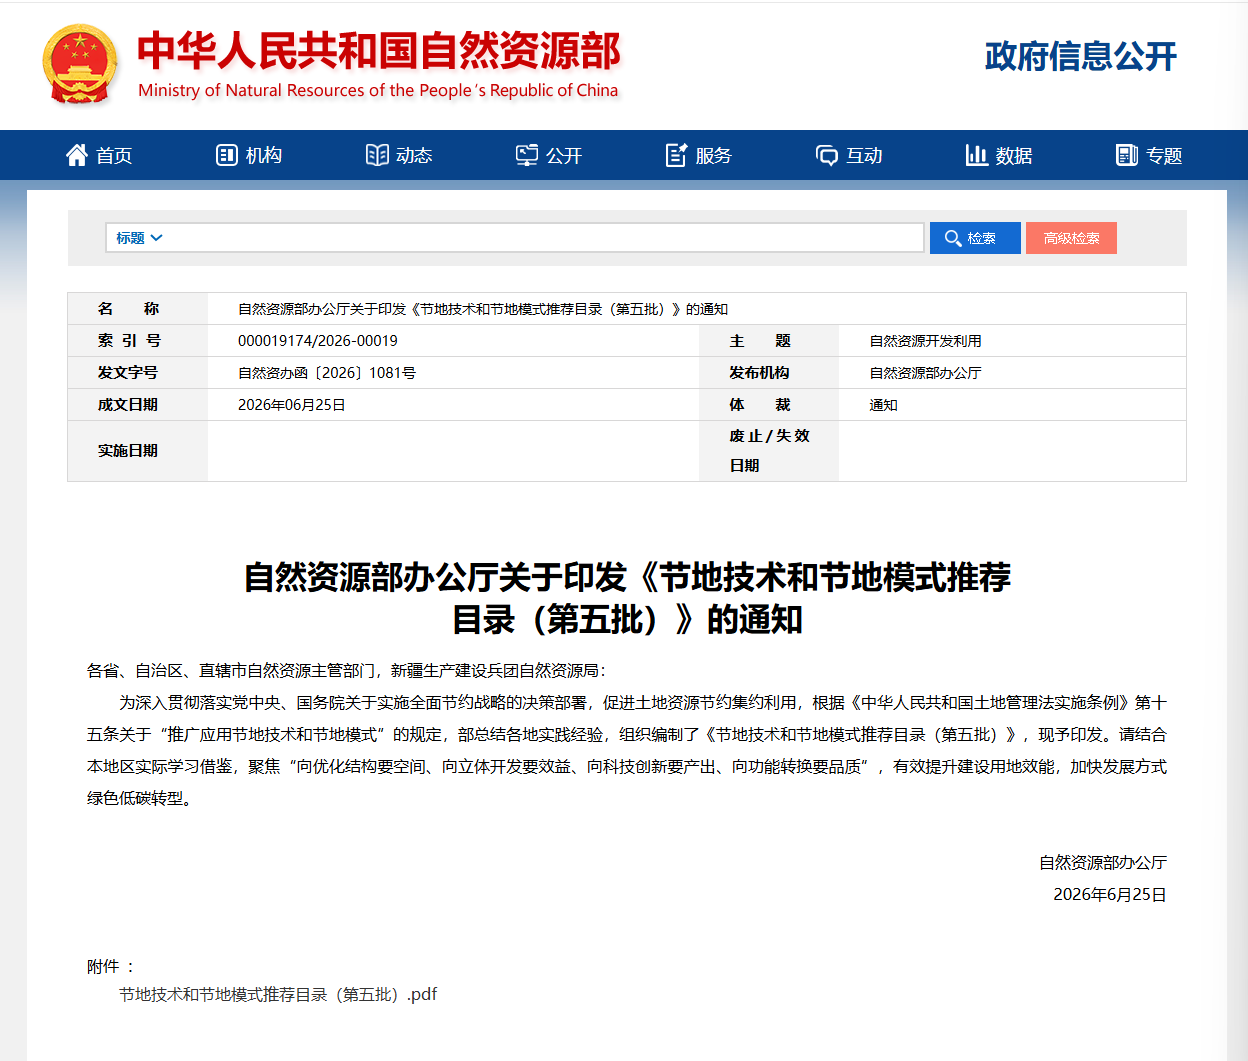Click the 政府信息公开 header title
The width and height of the screenshot is (1248, 1061).
[1081, 57]
